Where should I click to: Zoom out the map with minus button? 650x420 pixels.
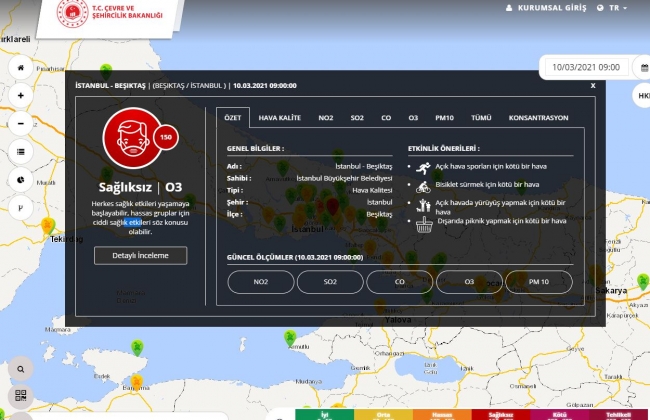(21, 124)
